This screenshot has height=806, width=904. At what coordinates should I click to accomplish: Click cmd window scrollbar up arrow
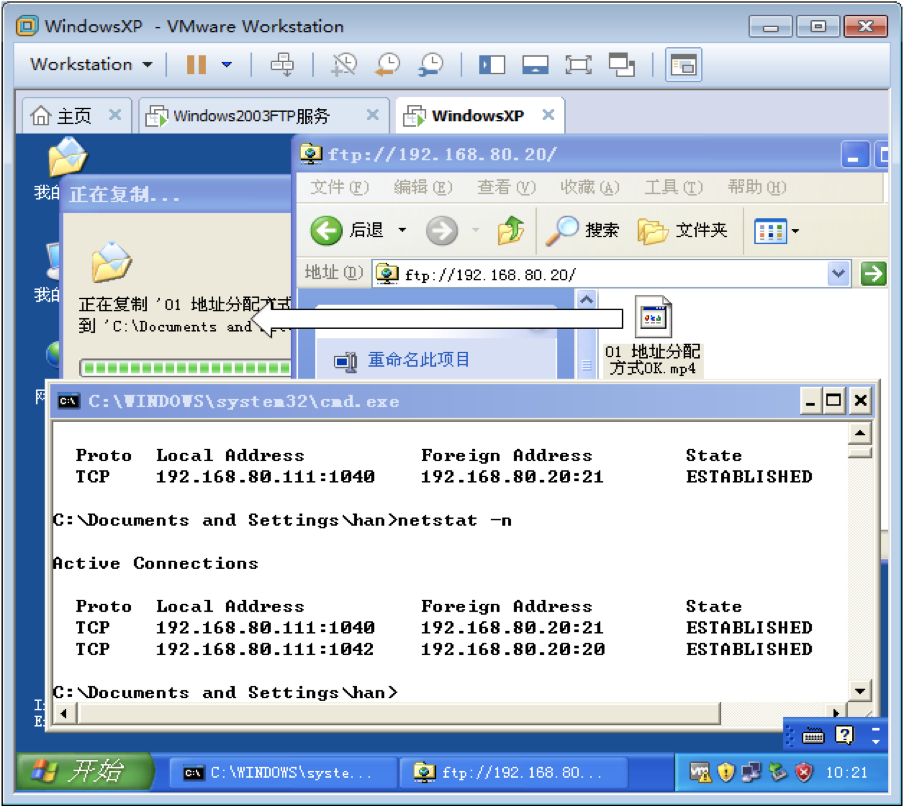click(860, 433)
